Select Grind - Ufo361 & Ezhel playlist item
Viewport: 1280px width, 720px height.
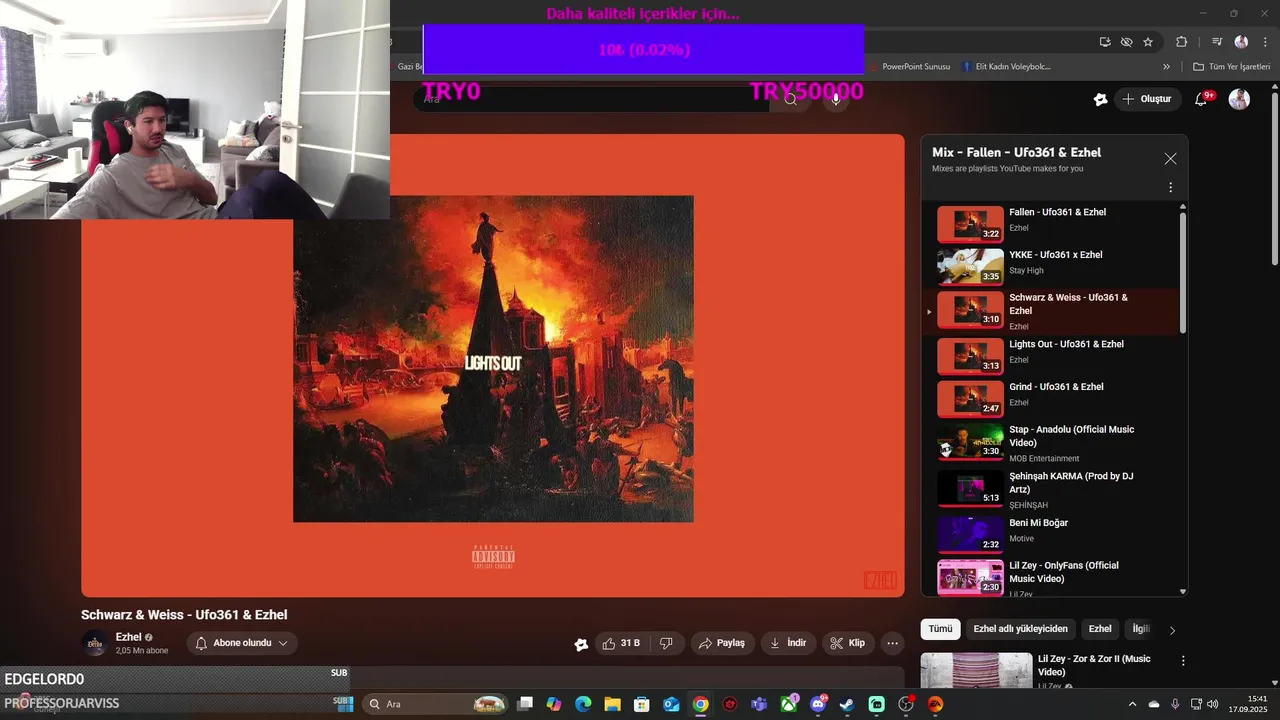coord(1052,399)
